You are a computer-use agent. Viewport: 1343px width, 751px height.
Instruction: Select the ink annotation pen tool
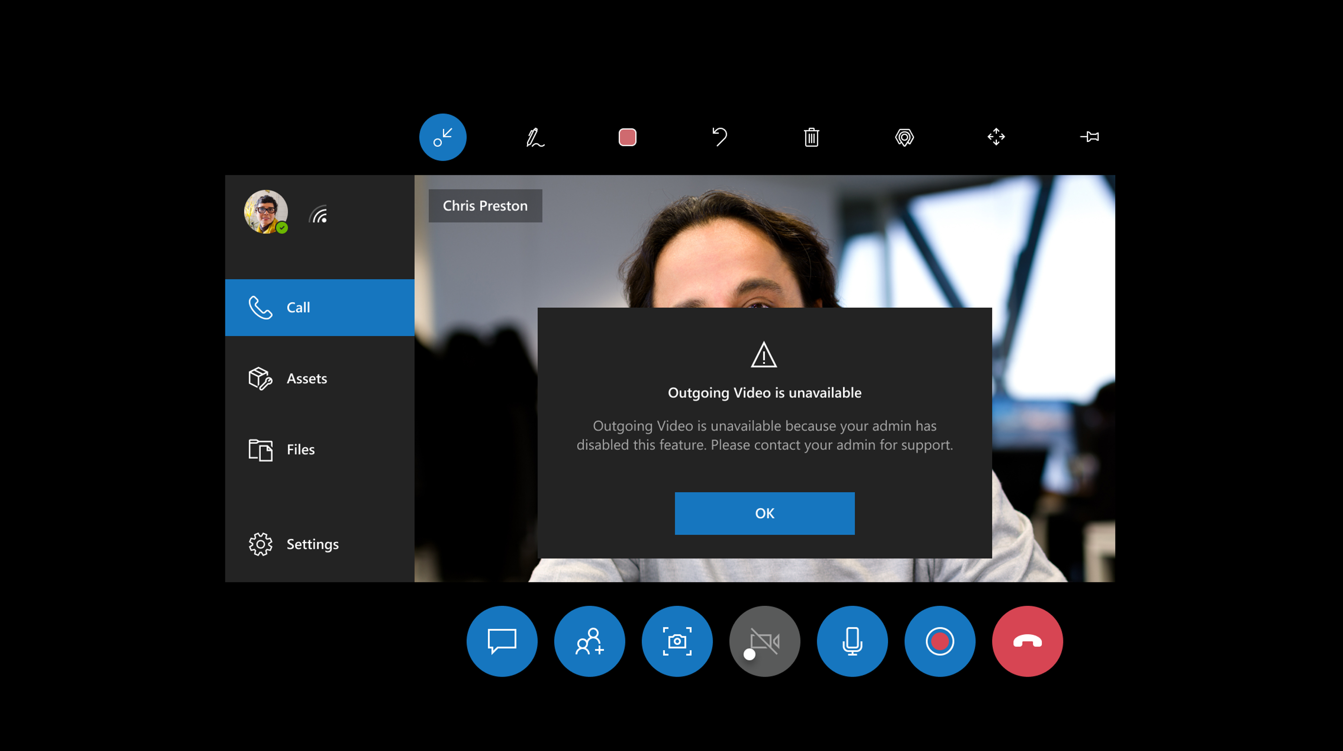535,137
